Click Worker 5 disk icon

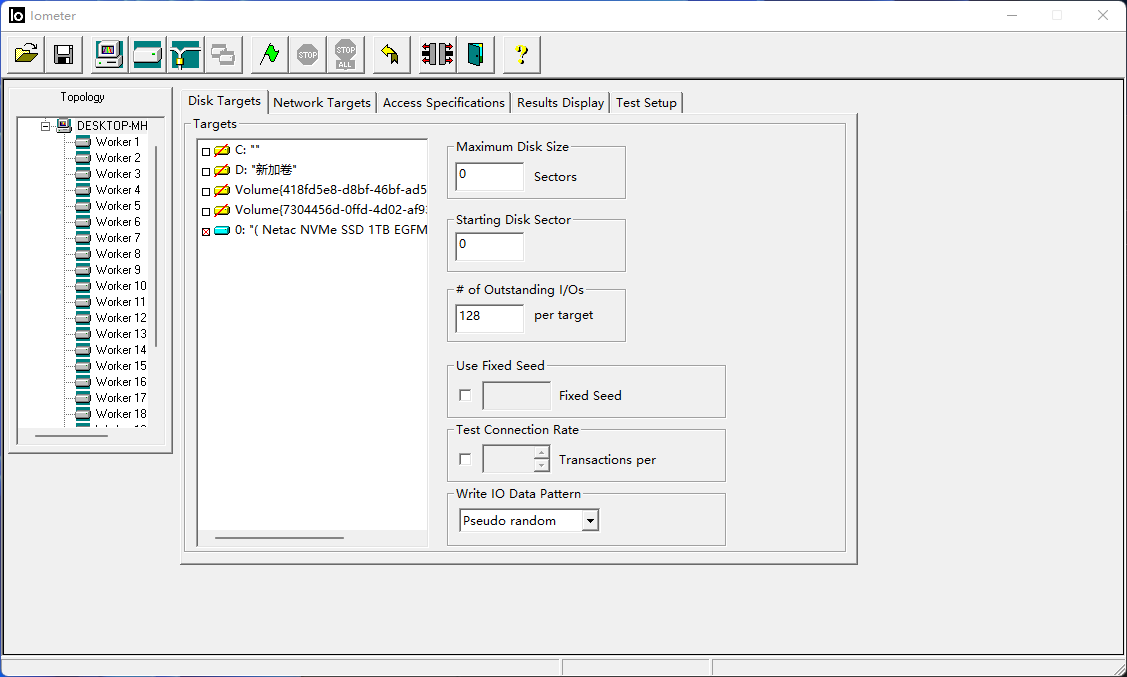(83, 206)
